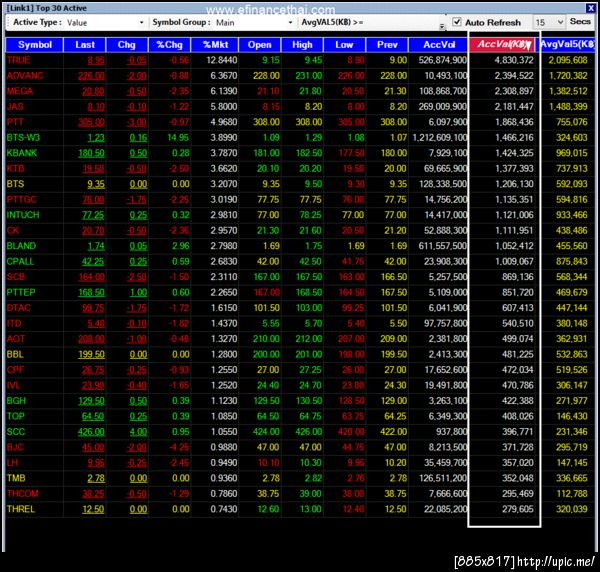Select the INTUCH symbol
The width and height of the screenshot is (600, 572).
[x=23, y=215]
